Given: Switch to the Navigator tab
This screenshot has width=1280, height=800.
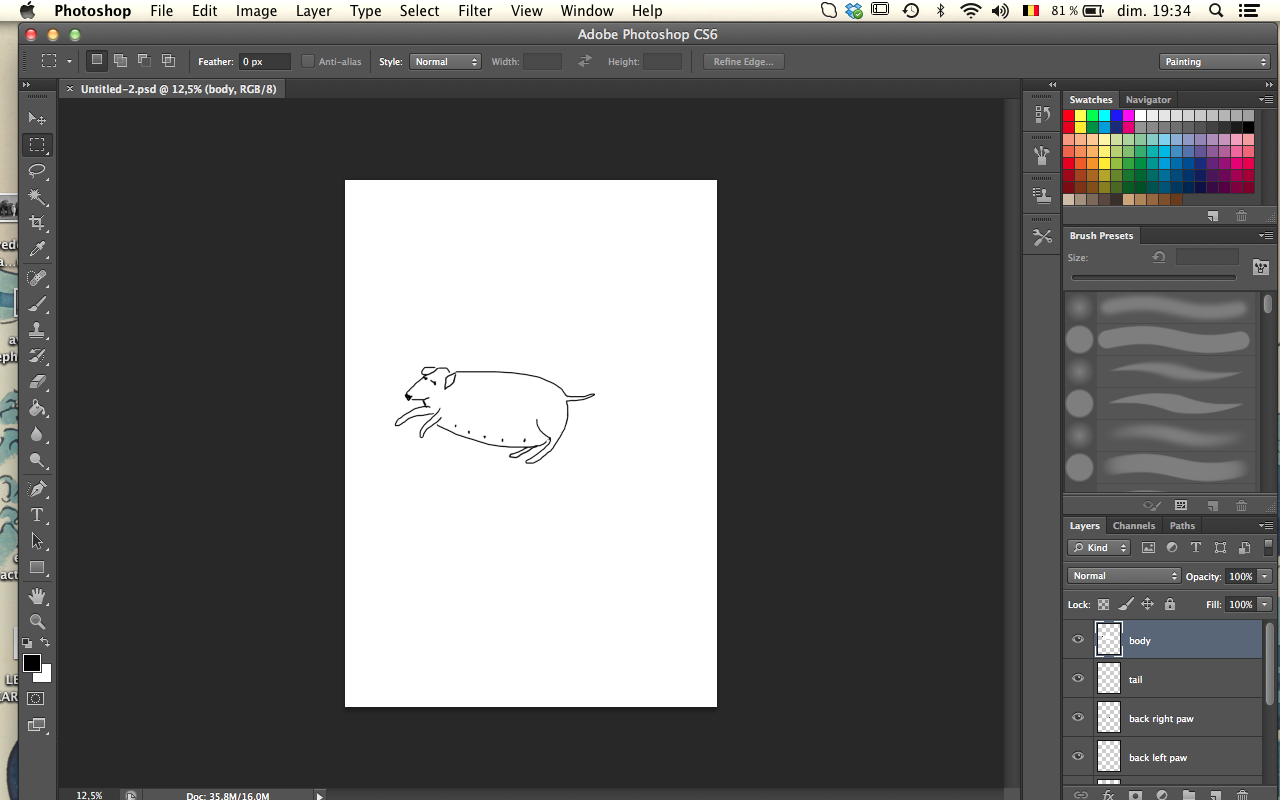Looking at the screenshot, I should pyautogui.click(x=1148, y=100).
